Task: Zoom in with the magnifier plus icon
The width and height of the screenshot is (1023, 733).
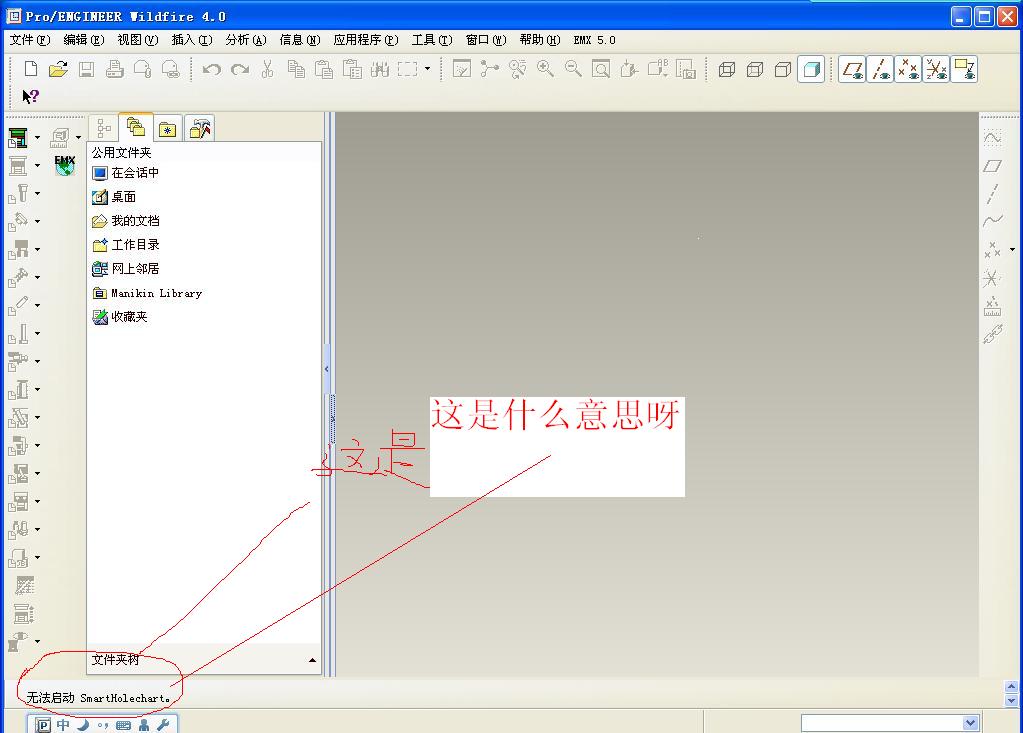Action: 545,69
